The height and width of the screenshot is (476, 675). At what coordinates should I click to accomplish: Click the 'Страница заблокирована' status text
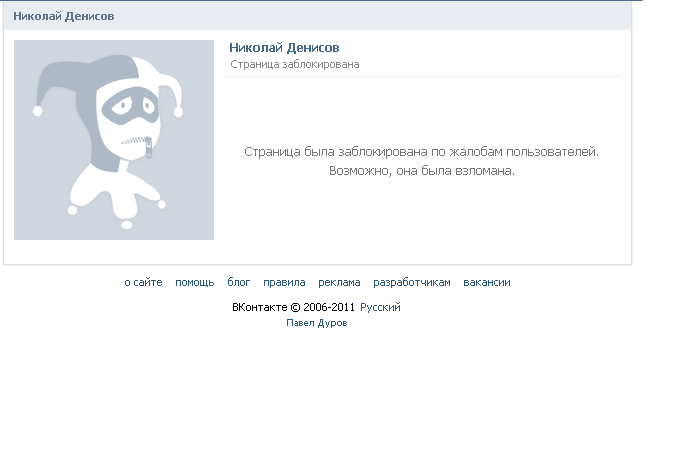[295, 65]
